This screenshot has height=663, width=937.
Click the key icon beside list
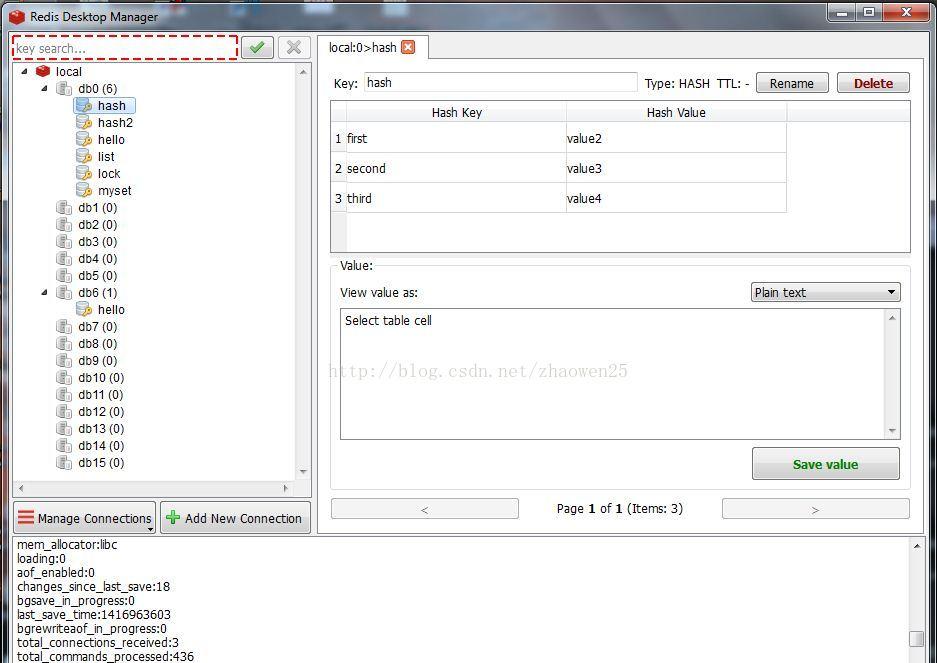coord(84,157)
